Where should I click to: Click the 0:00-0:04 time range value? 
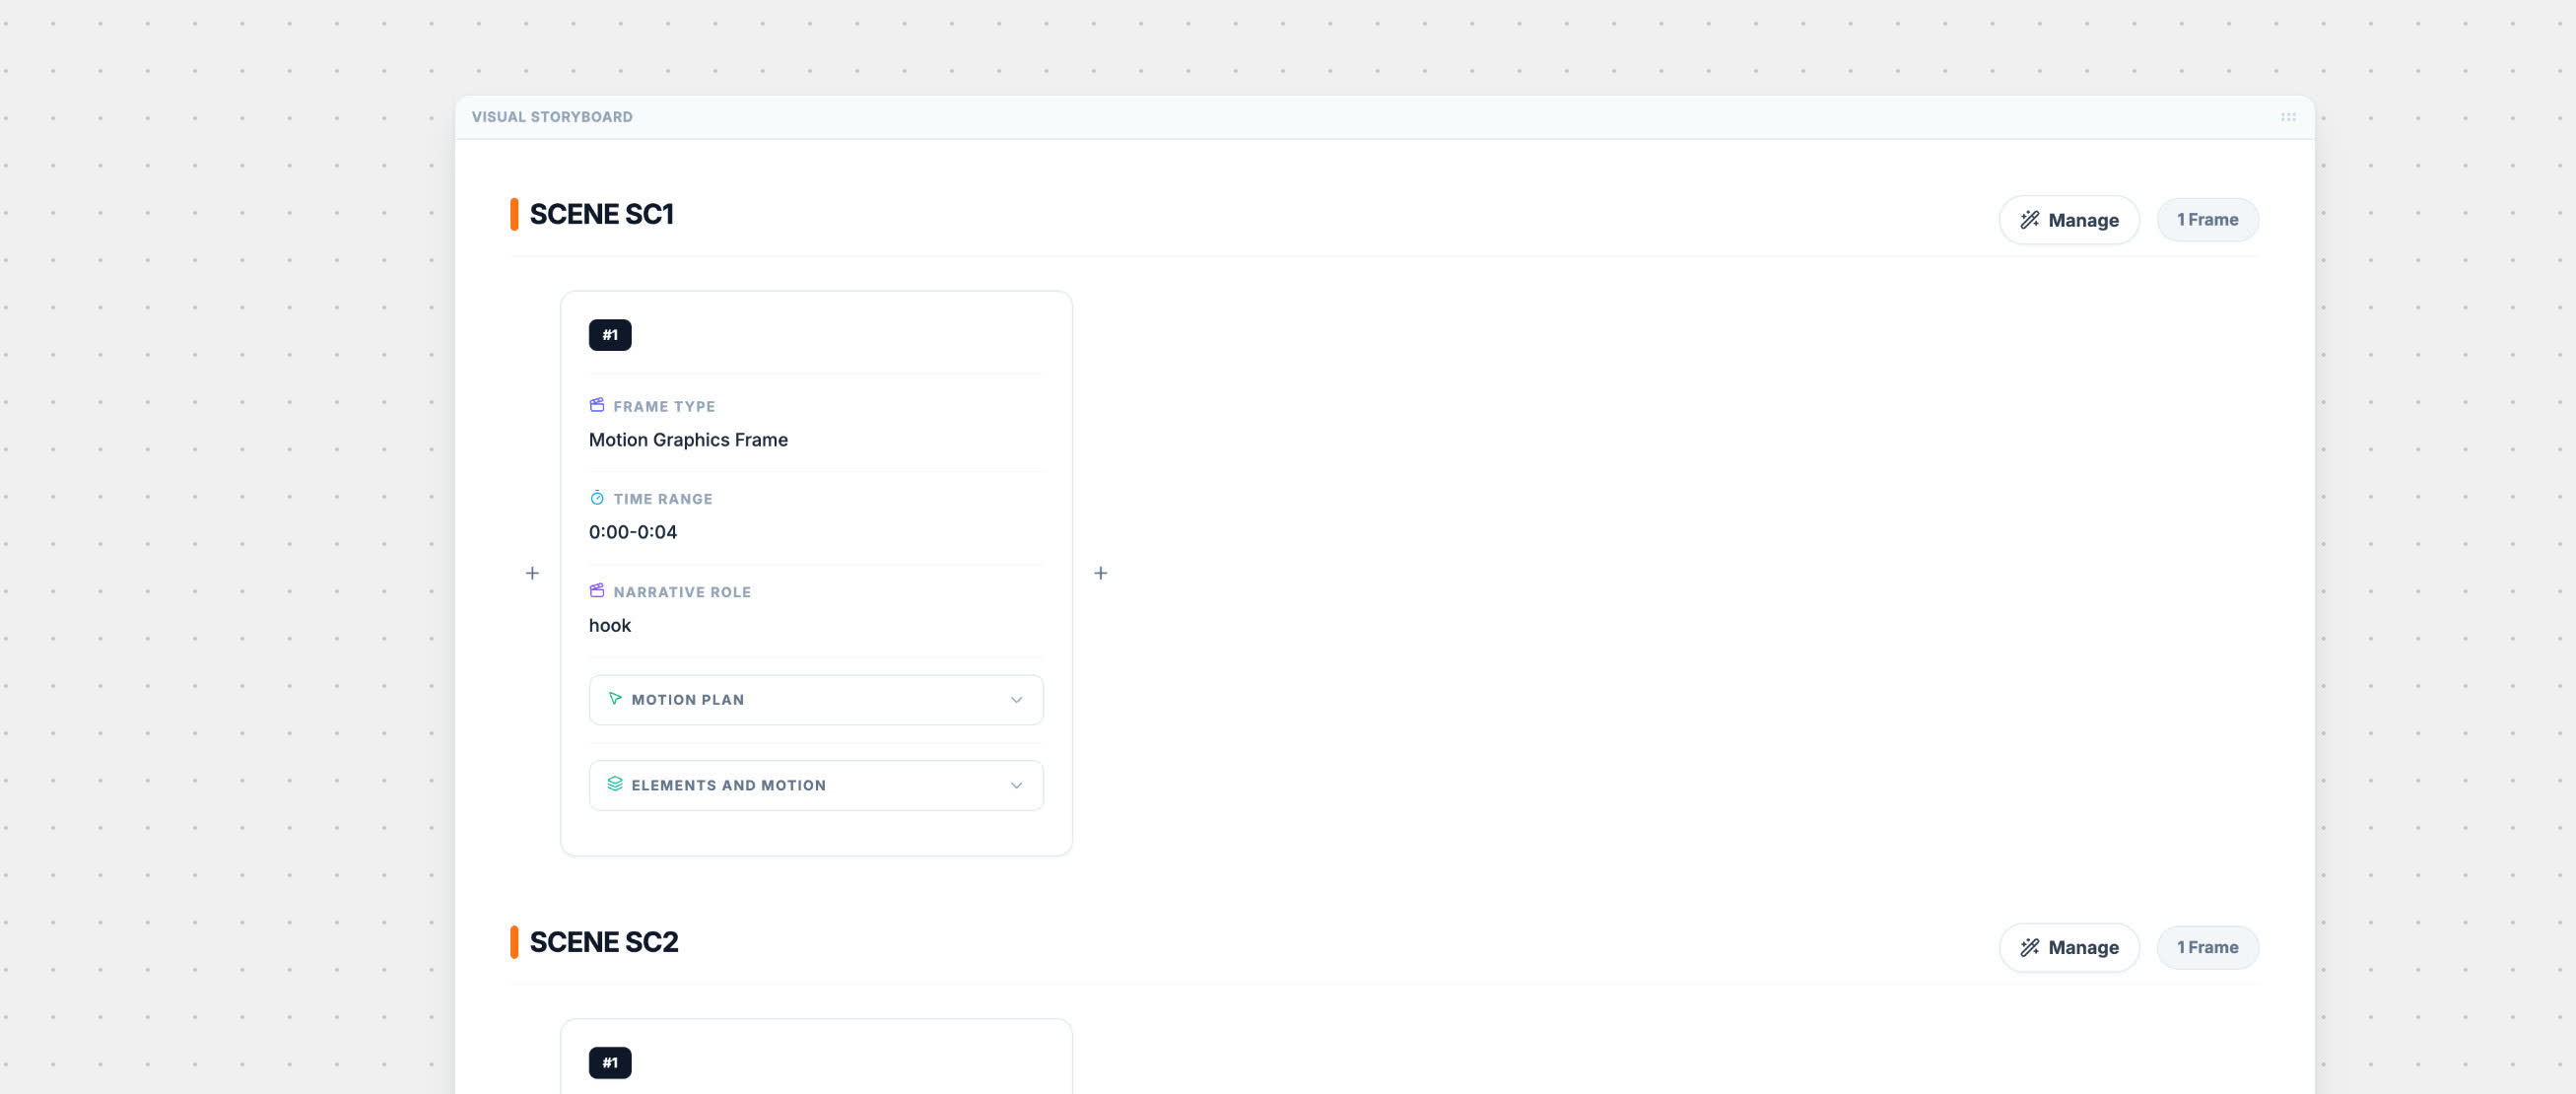point(633,532)
